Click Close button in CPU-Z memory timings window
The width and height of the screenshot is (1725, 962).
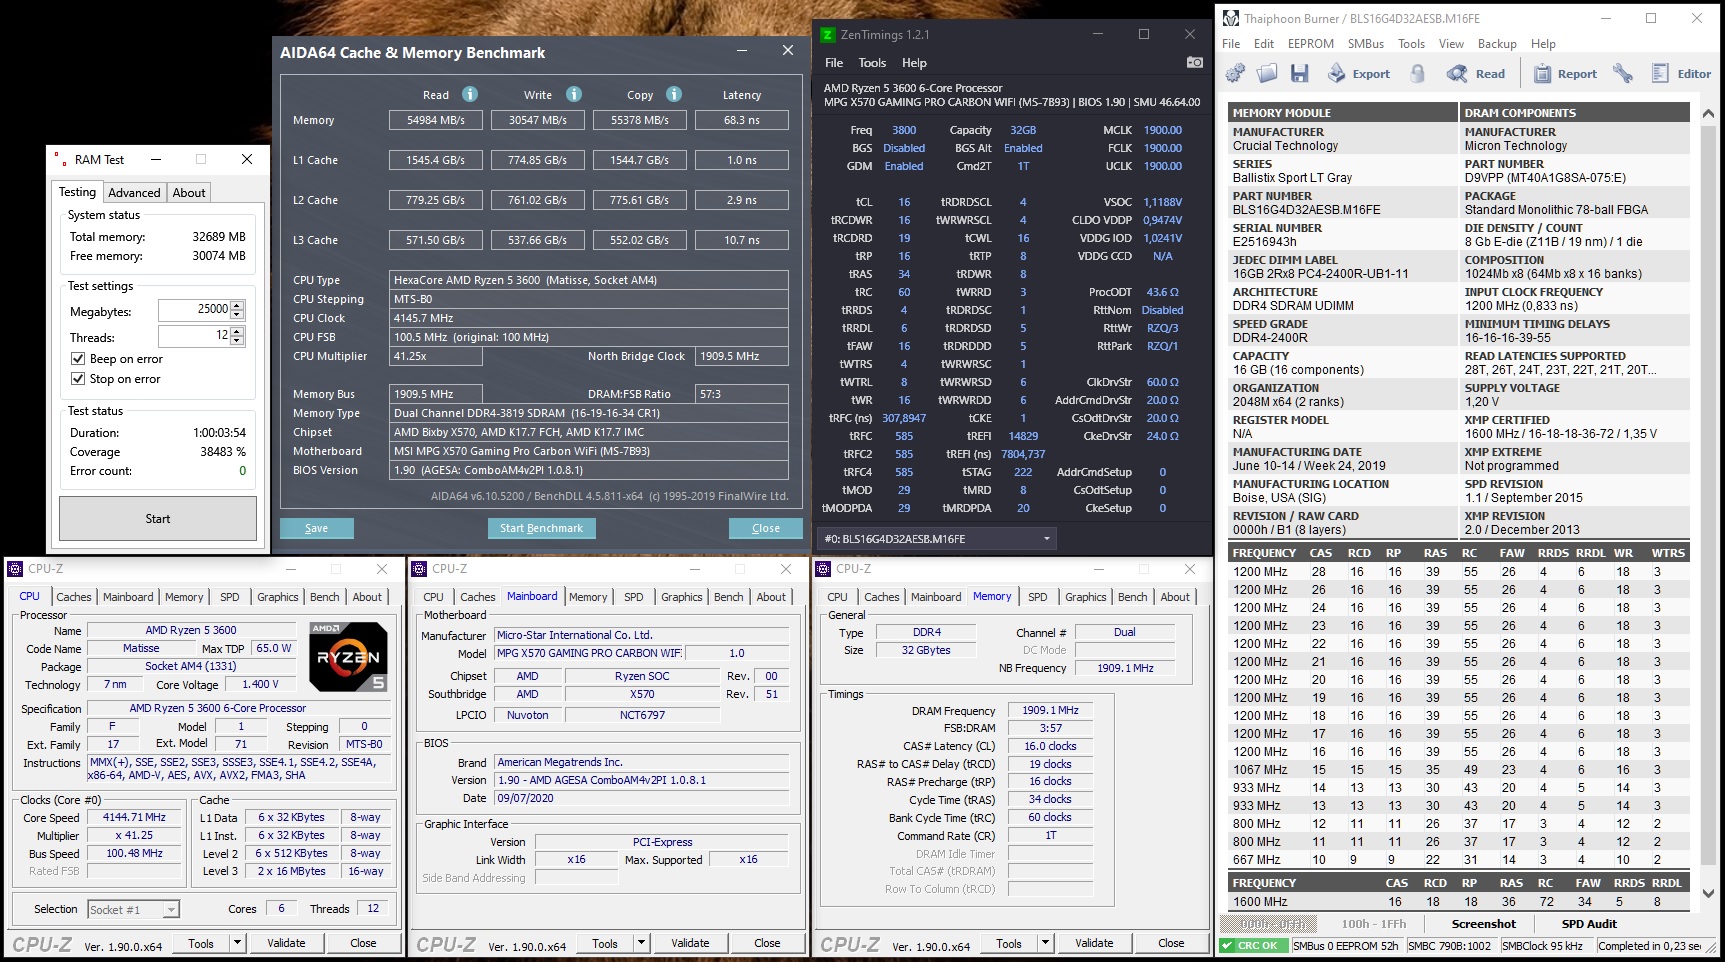click(1171, 943)
